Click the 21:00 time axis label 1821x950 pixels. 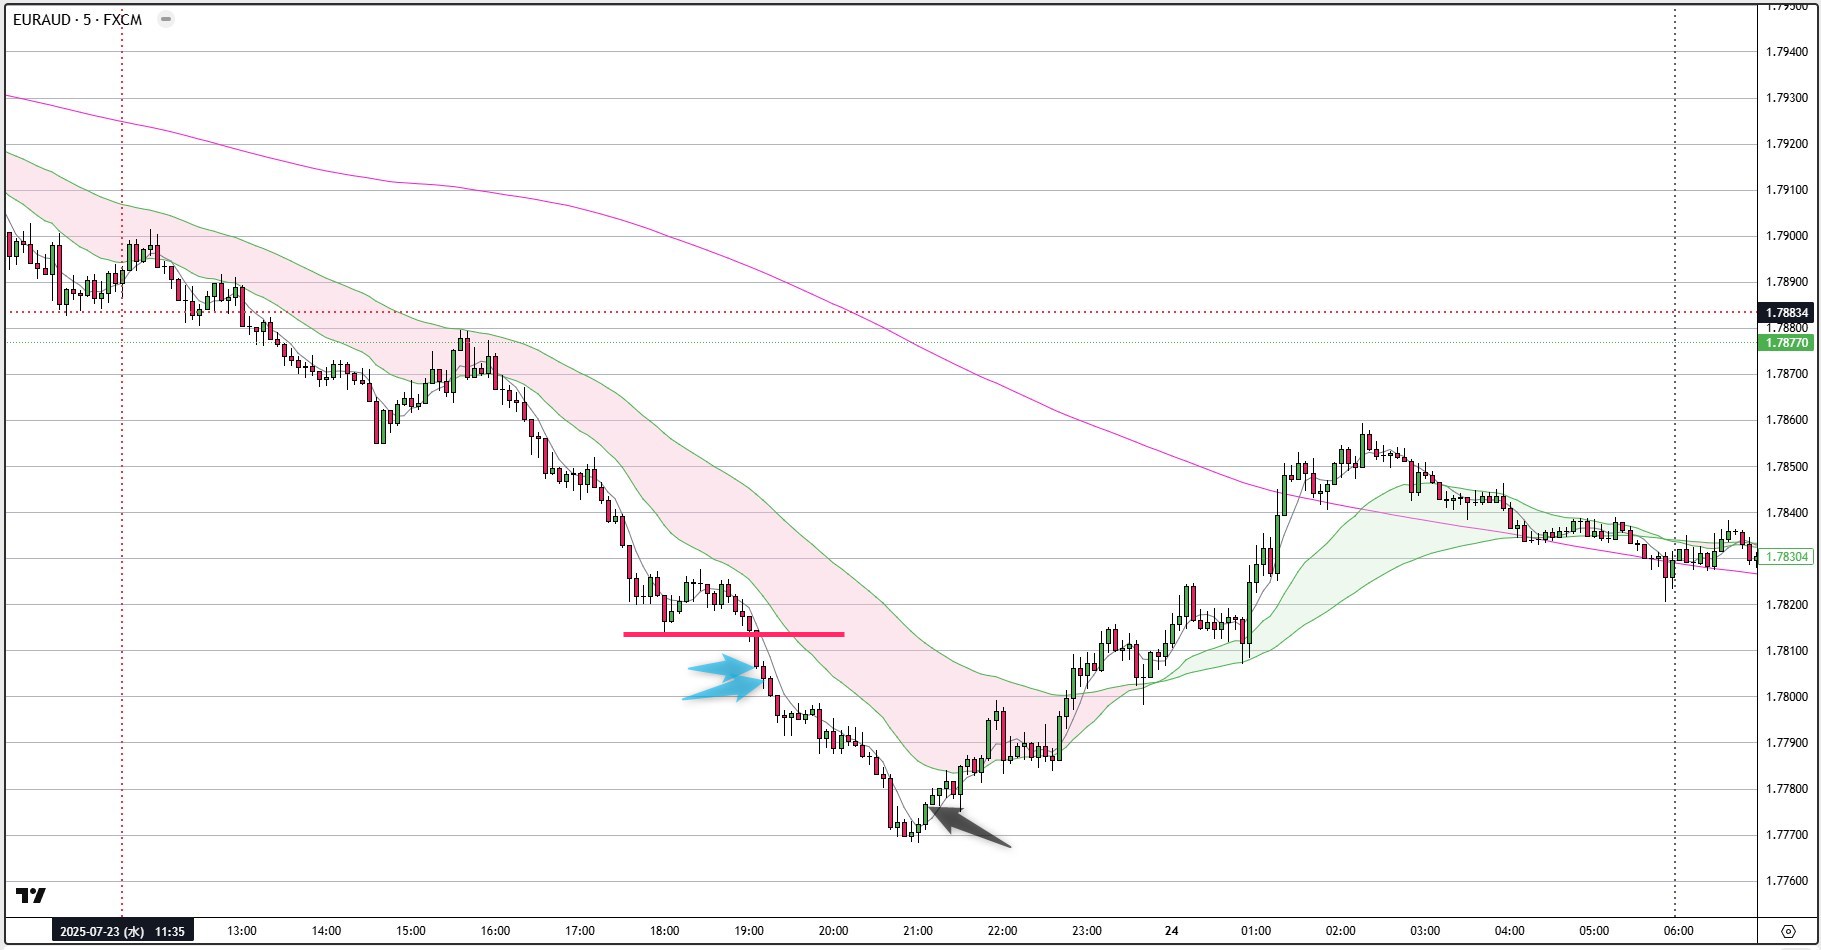[918, 931]
